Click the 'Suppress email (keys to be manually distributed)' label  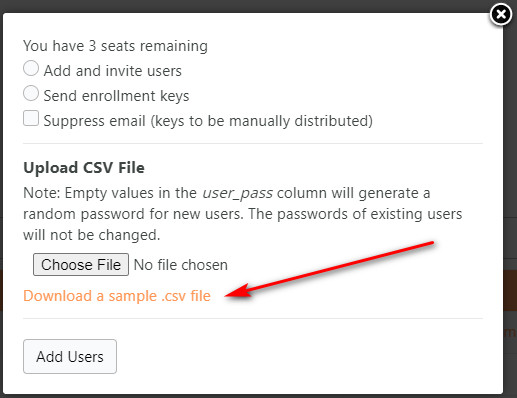208,121
